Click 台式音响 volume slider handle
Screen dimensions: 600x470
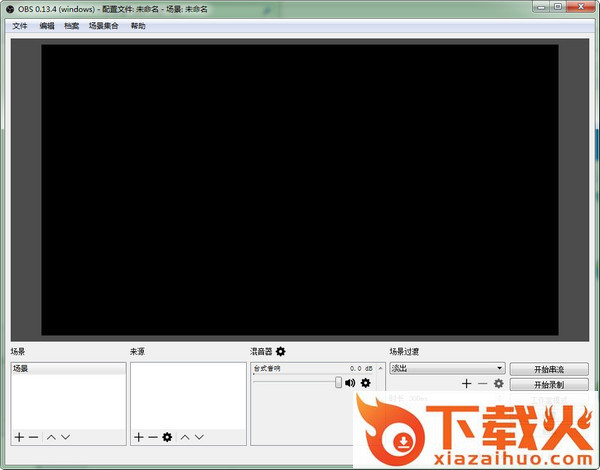click(x=338, y=382)
